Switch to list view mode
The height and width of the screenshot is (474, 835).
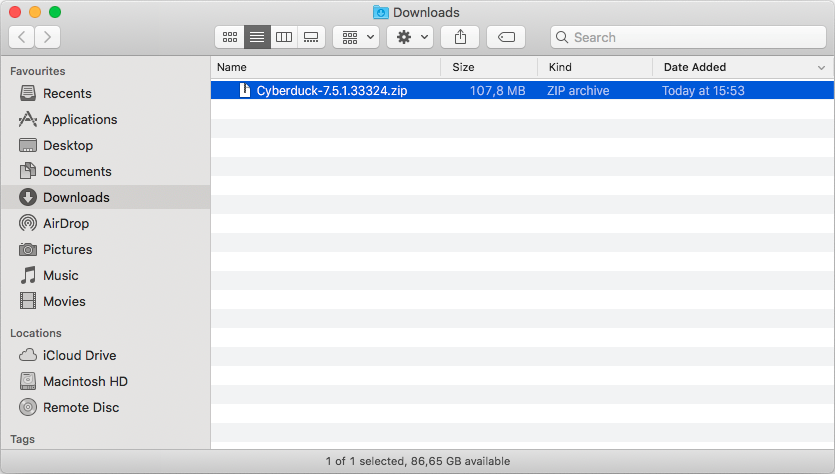click(257, 37)
